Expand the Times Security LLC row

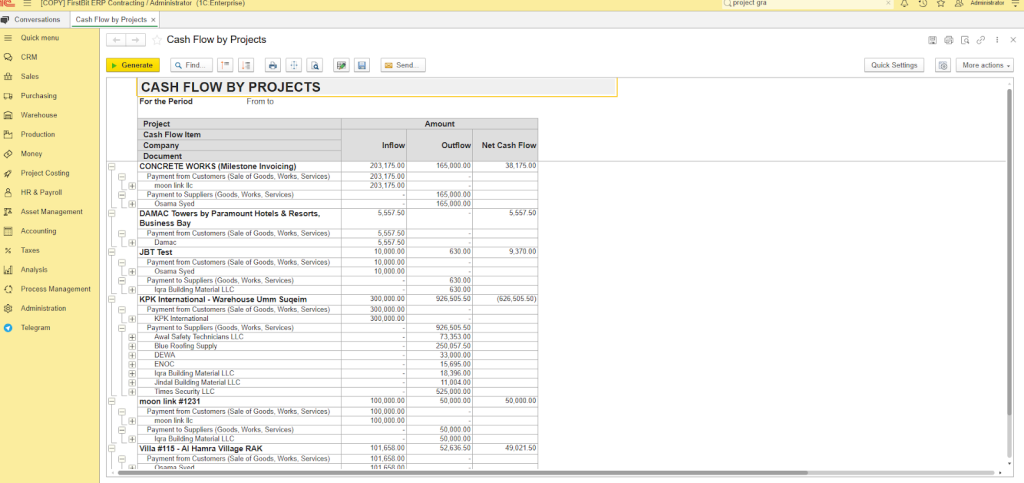[x=132, y=392]
